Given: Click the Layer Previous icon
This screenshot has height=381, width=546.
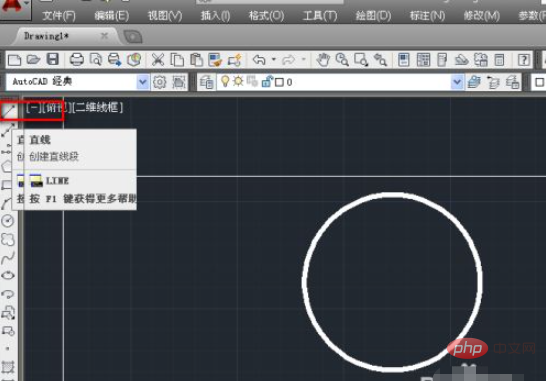Looking at the screenshot, I should tap(493, 82).
